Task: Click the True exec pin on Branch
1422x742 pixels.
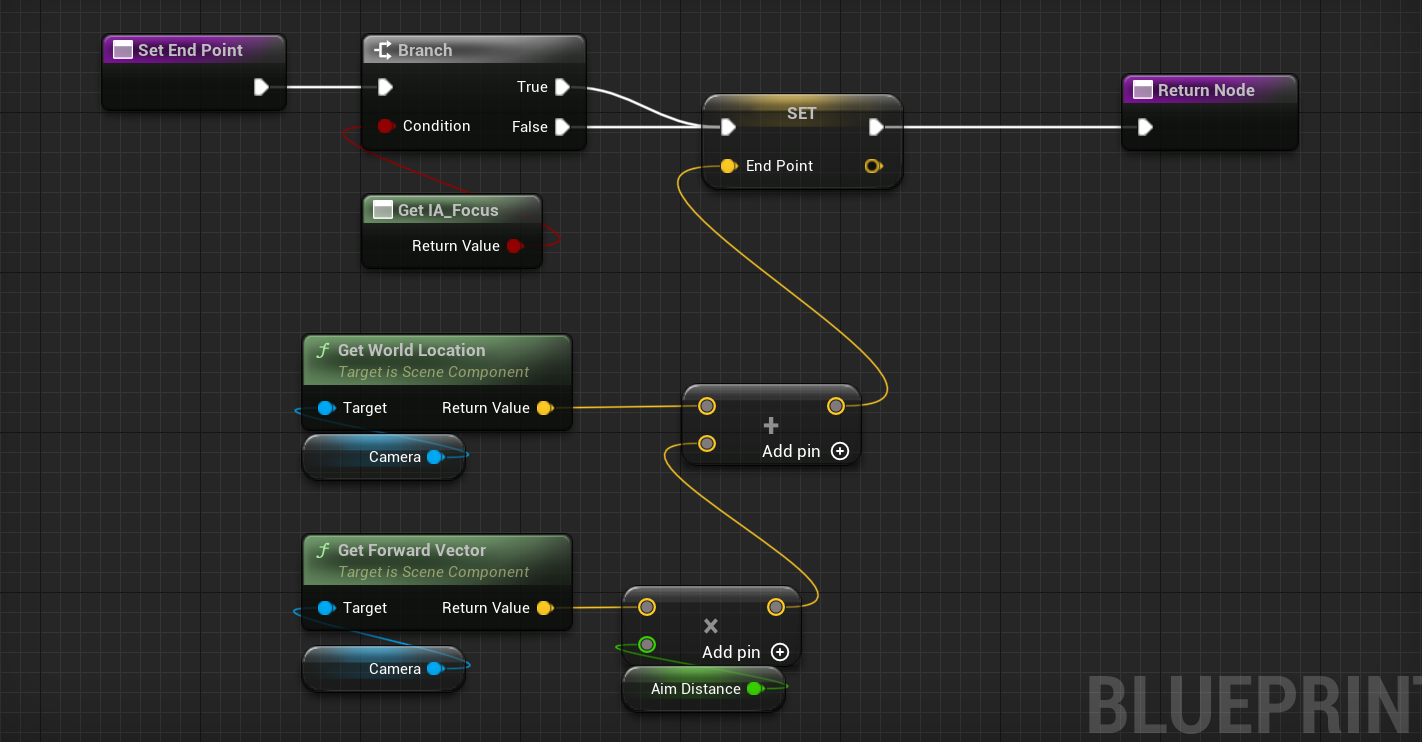Action: coord(562,87)
